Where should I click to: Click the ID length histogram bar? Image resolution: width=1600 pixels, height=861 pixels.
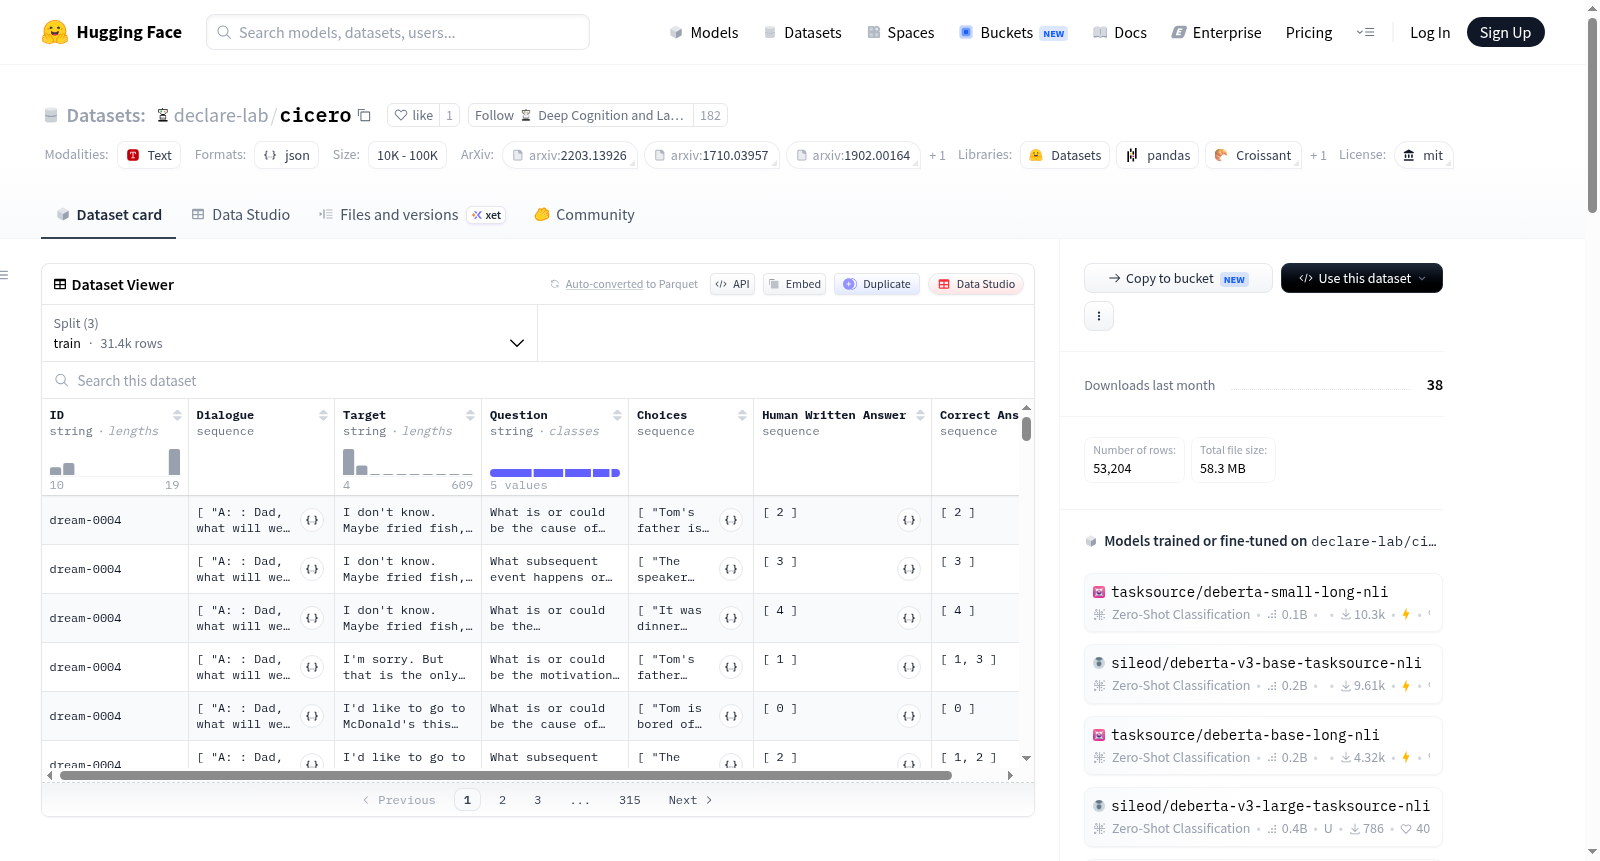point(114,462)
